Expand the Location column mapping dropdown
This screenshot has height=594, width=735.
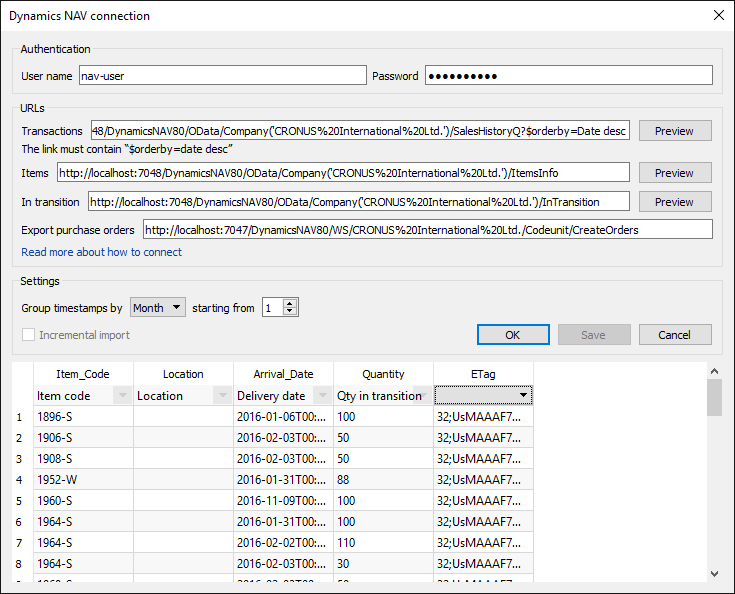click(x=223, y=396)
